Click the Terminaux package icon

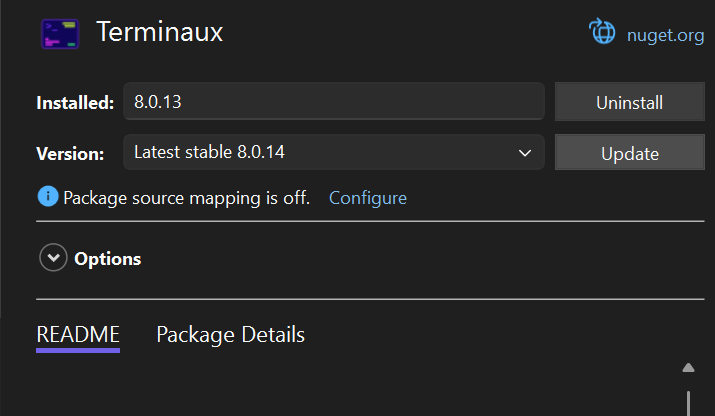pyautogui.click(x=60, y=32)
